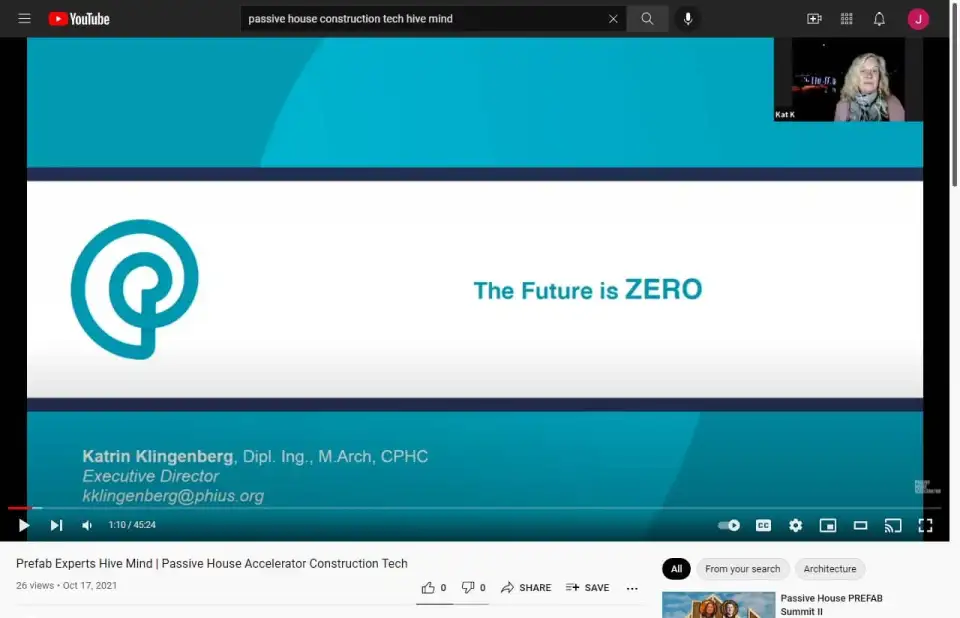Image resolution: width=960 pixels, height=618 pixels.
Task: Clear the search box text
Action: point(613,19)
